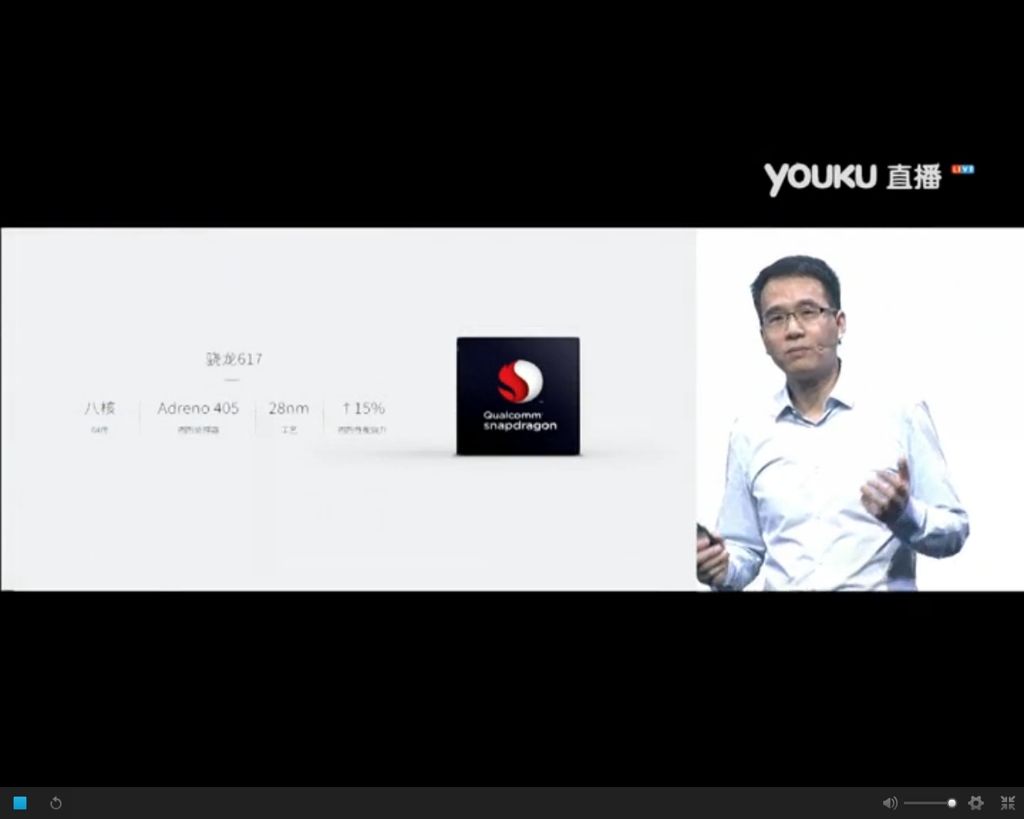Screen dimensions: 1024x819
Task: Click the ↑15% figure on the slide
Action: coord(362,408)
